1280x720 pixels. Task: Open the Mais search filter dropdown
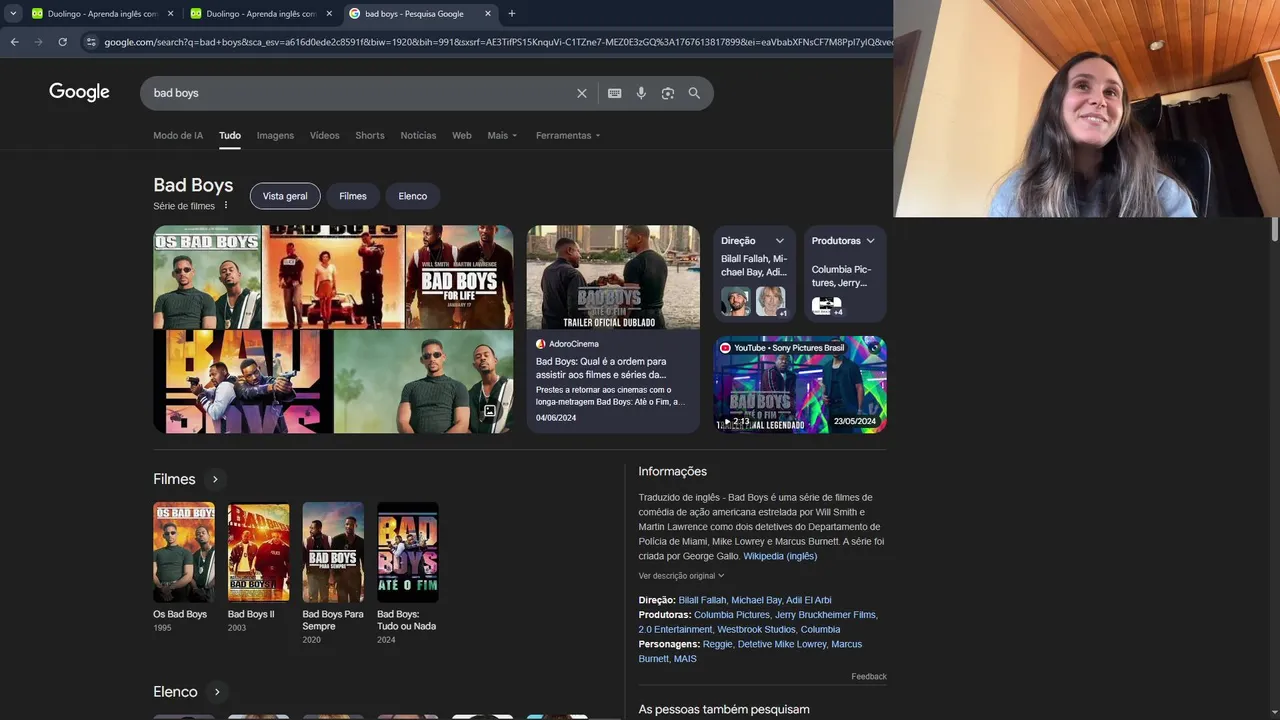click(x=502, y=136)
